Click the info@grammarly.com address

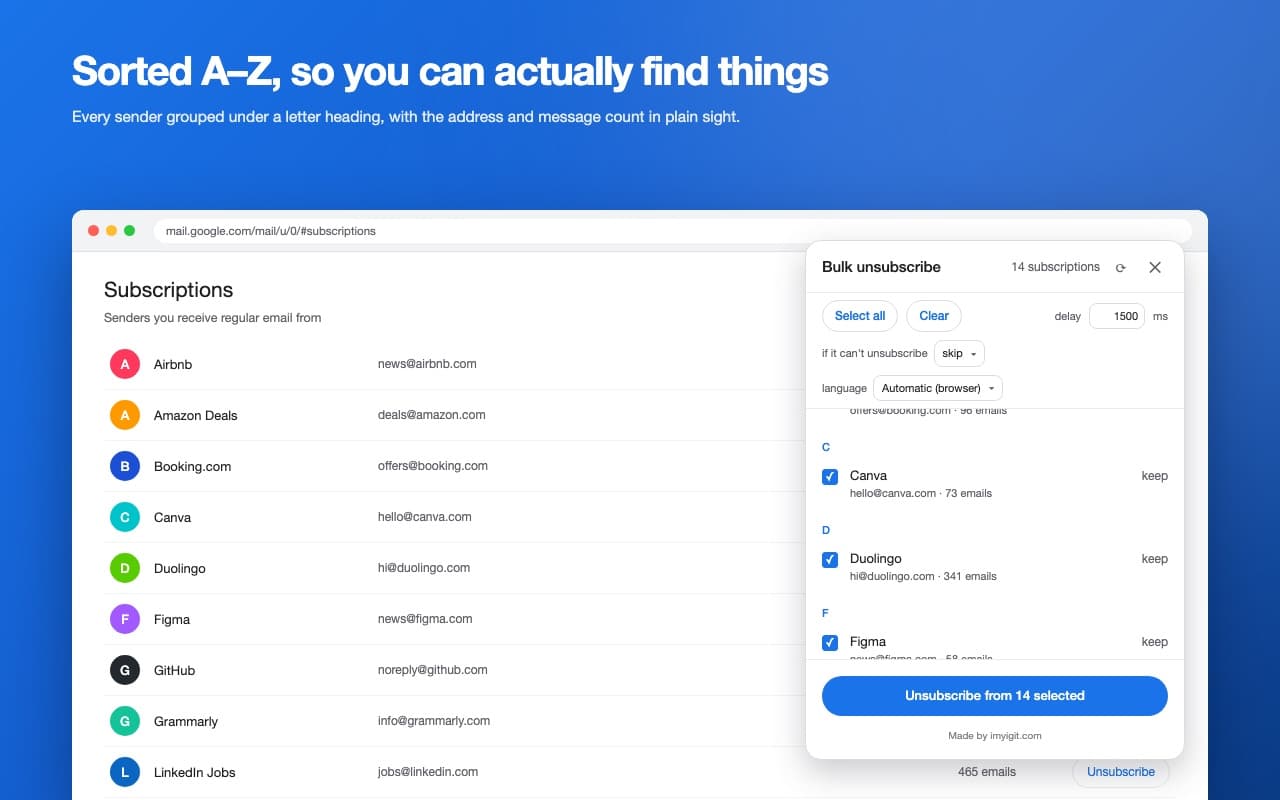pyautogui.click(x=434, y=721)
